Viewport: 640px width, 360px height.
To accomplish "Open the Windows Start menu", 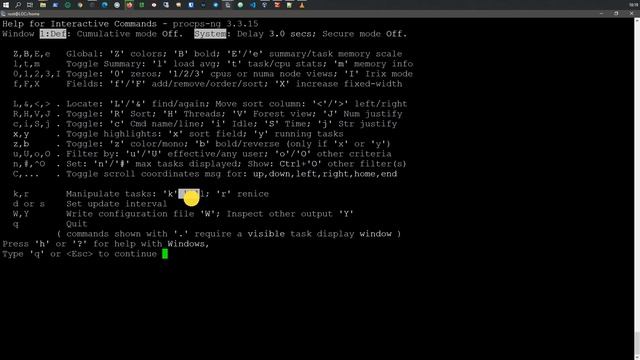I will pos(6,5).
